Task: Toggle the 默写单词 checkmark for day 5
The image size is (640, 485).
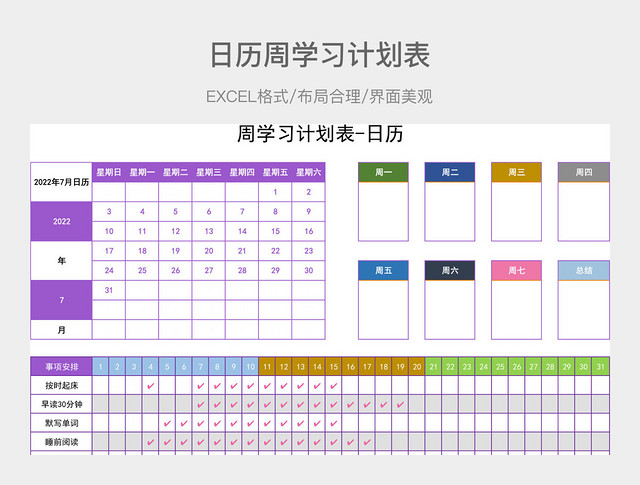Action: click(x=167, y=423)
